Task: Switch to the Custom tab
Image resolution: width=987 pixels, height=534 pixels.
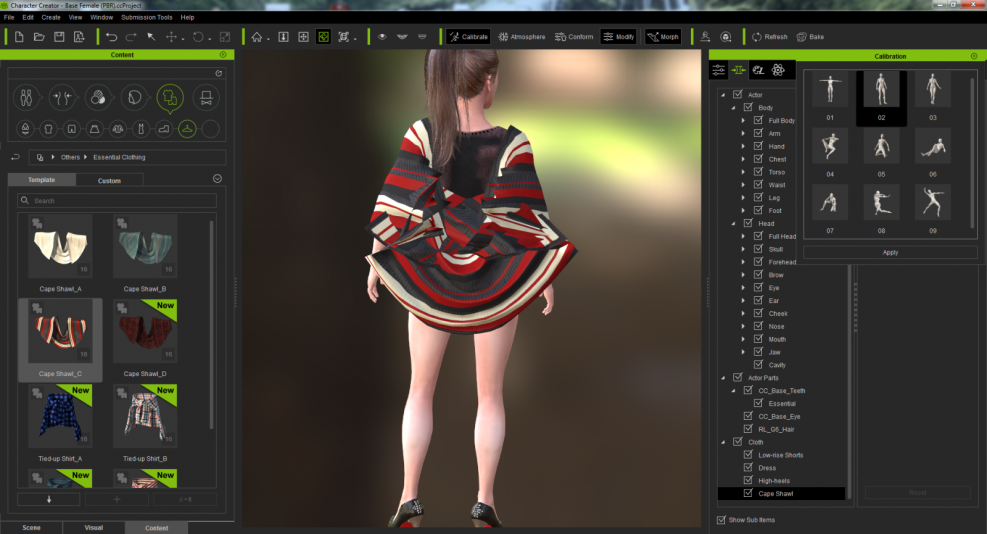Action: click(x=109, y=180)
